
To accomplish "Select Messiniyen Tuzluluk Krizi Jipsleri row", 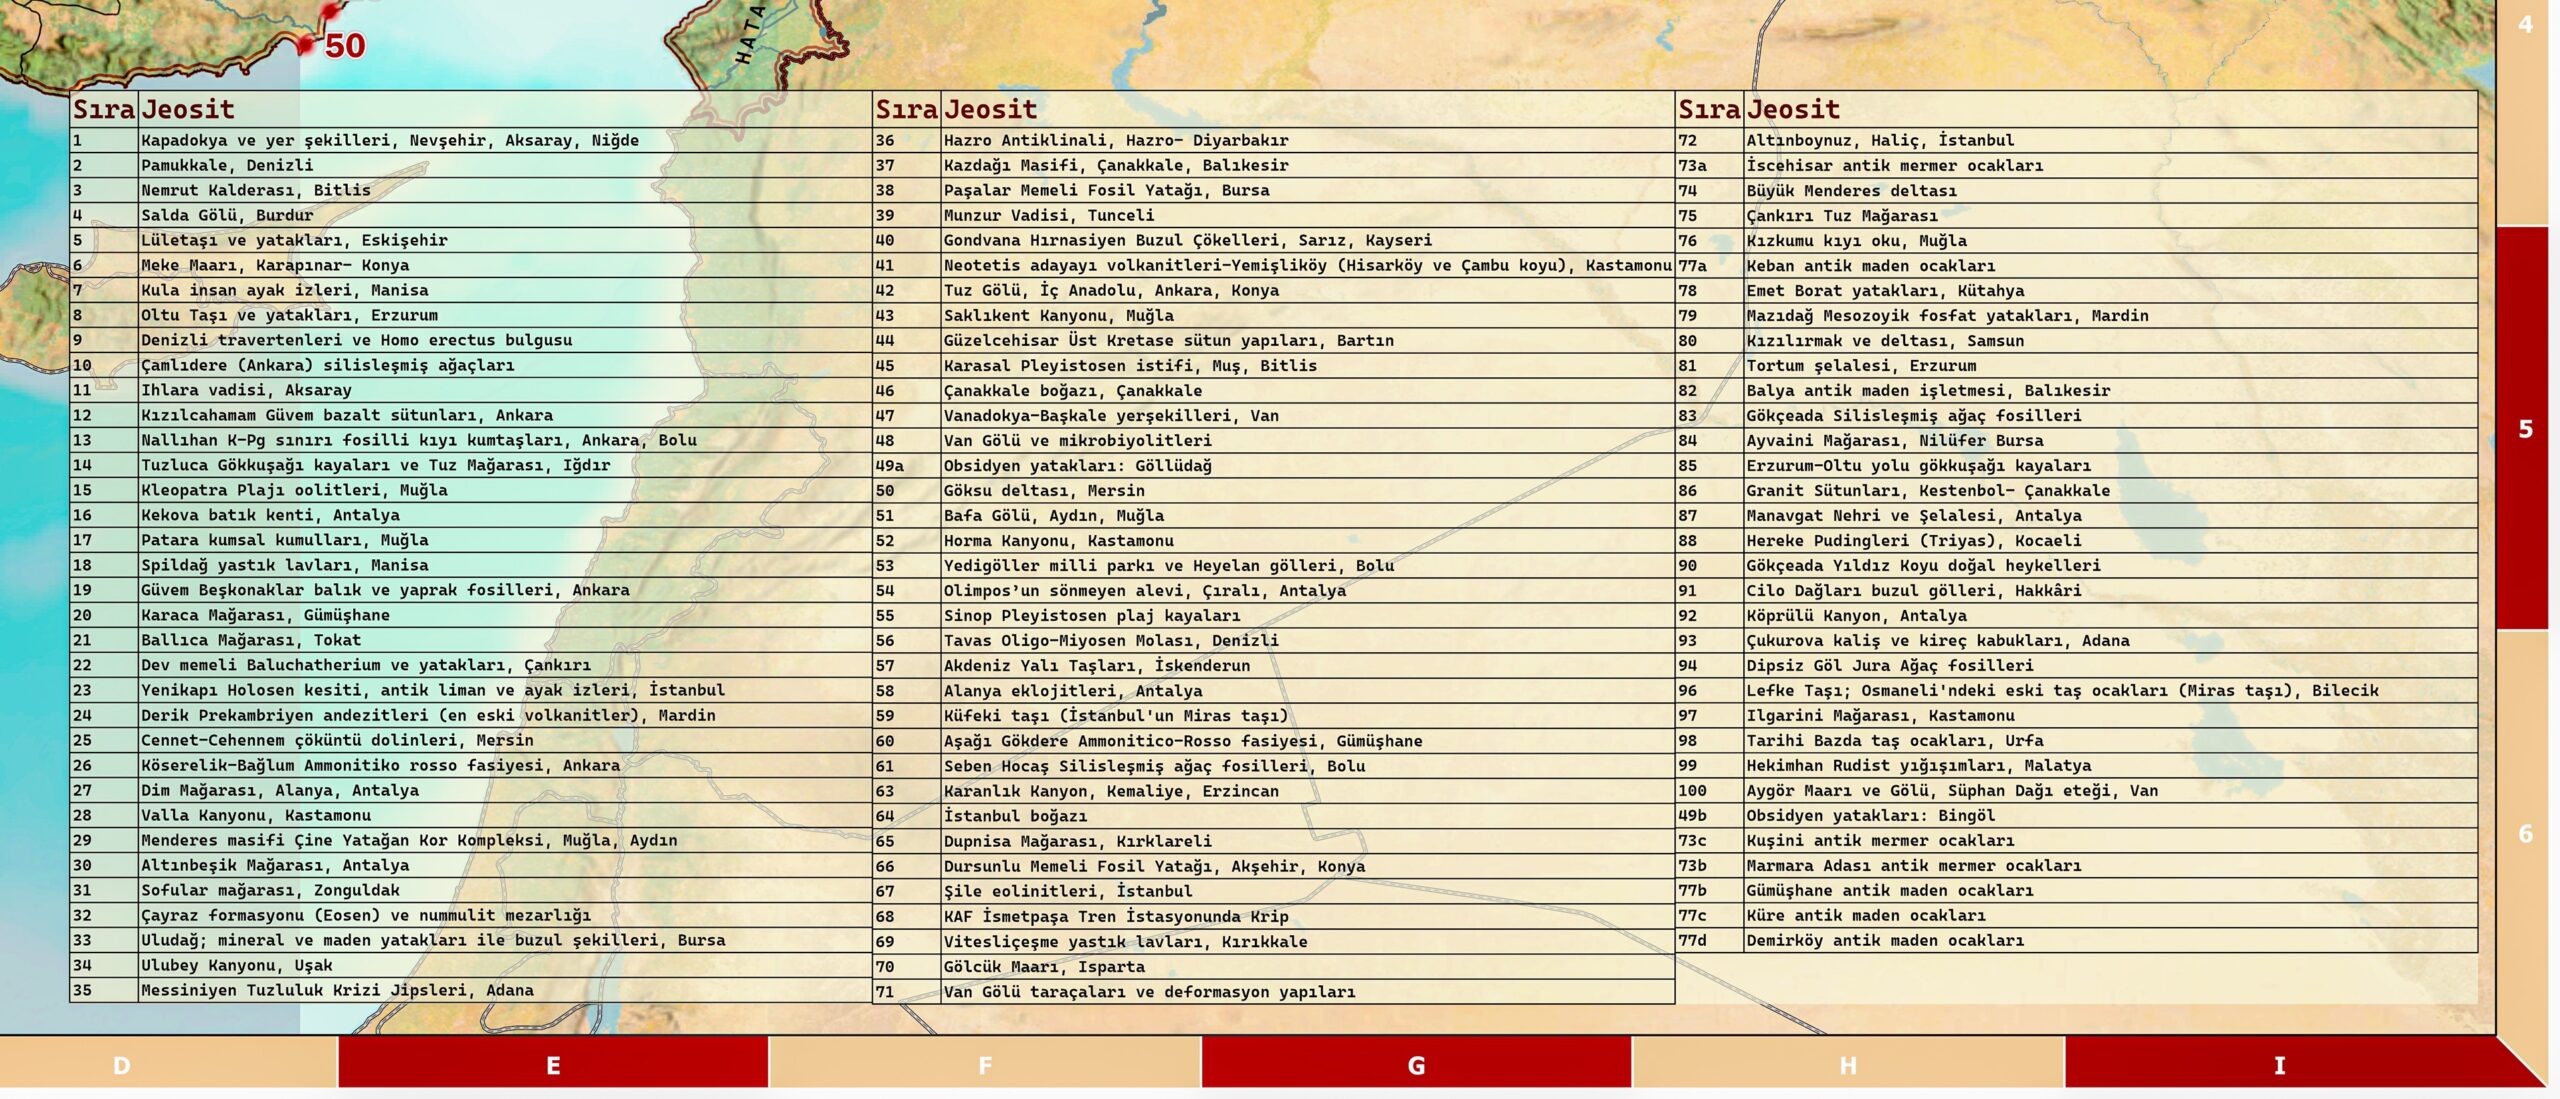I will coord(337,990).
